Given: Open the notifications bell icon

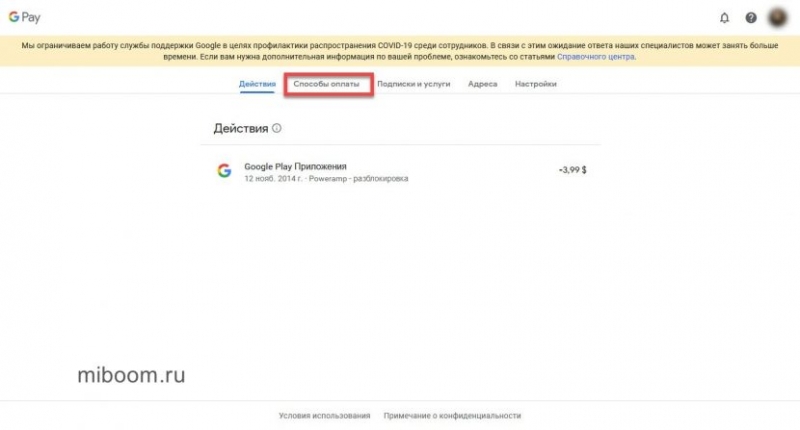Looking at the screenshot, I should (724, 18).
